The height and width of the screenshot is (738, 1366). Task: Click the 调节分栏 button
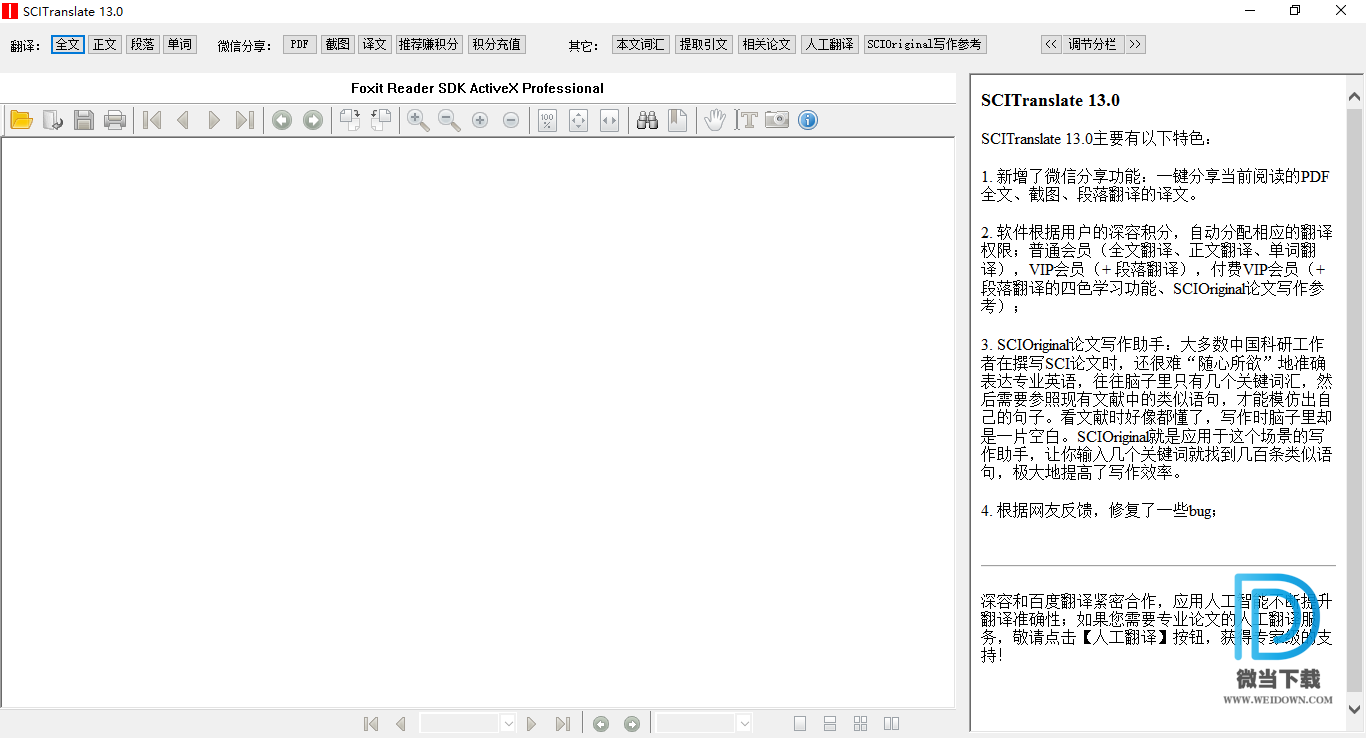coord(1093,45)
